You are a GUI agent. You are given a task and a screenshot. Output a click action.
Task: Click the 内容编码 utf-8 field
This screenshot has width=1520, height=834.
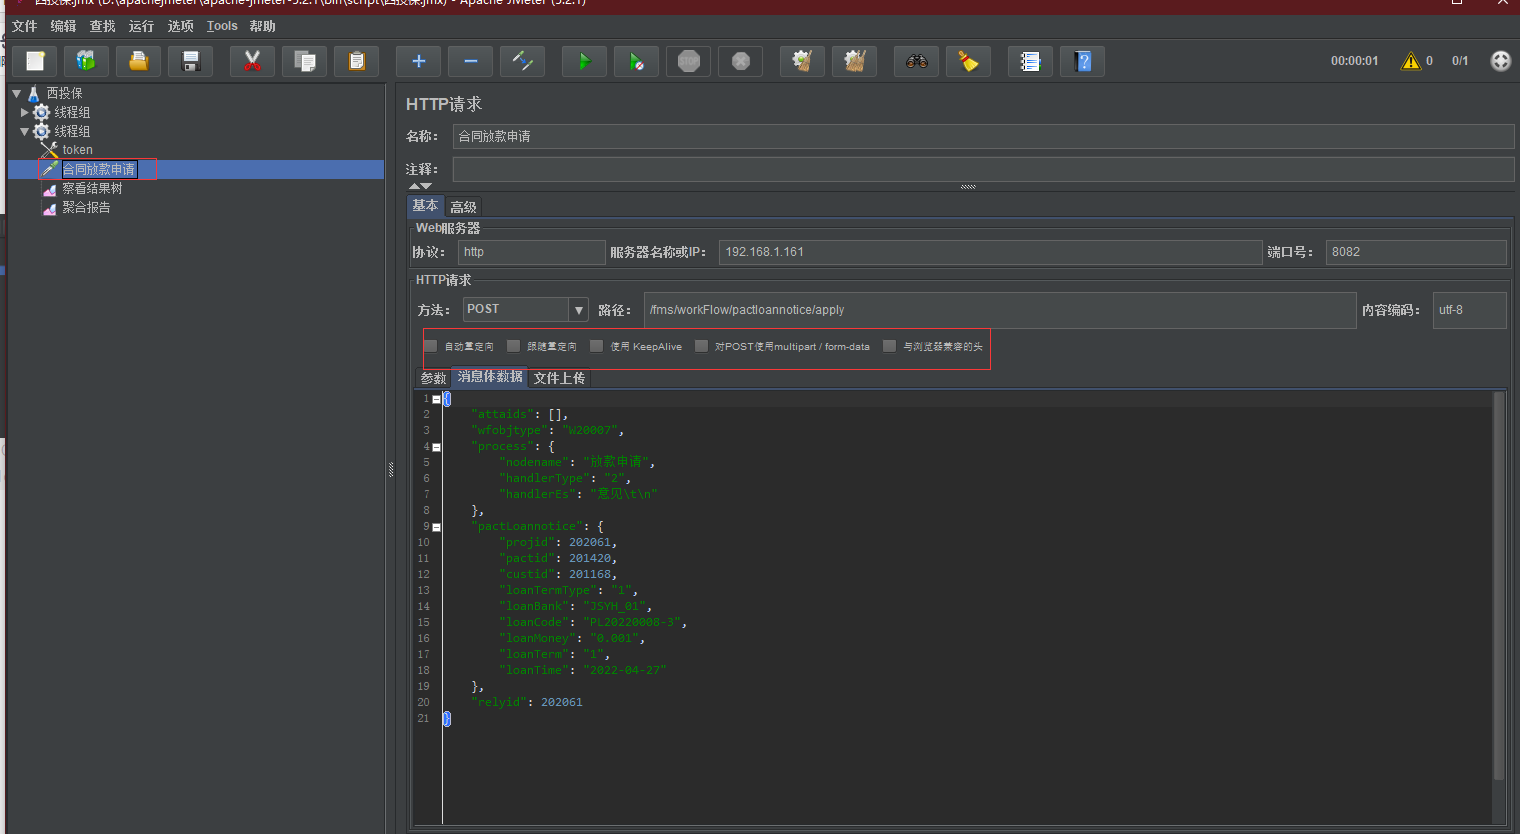pos(1470,310)
